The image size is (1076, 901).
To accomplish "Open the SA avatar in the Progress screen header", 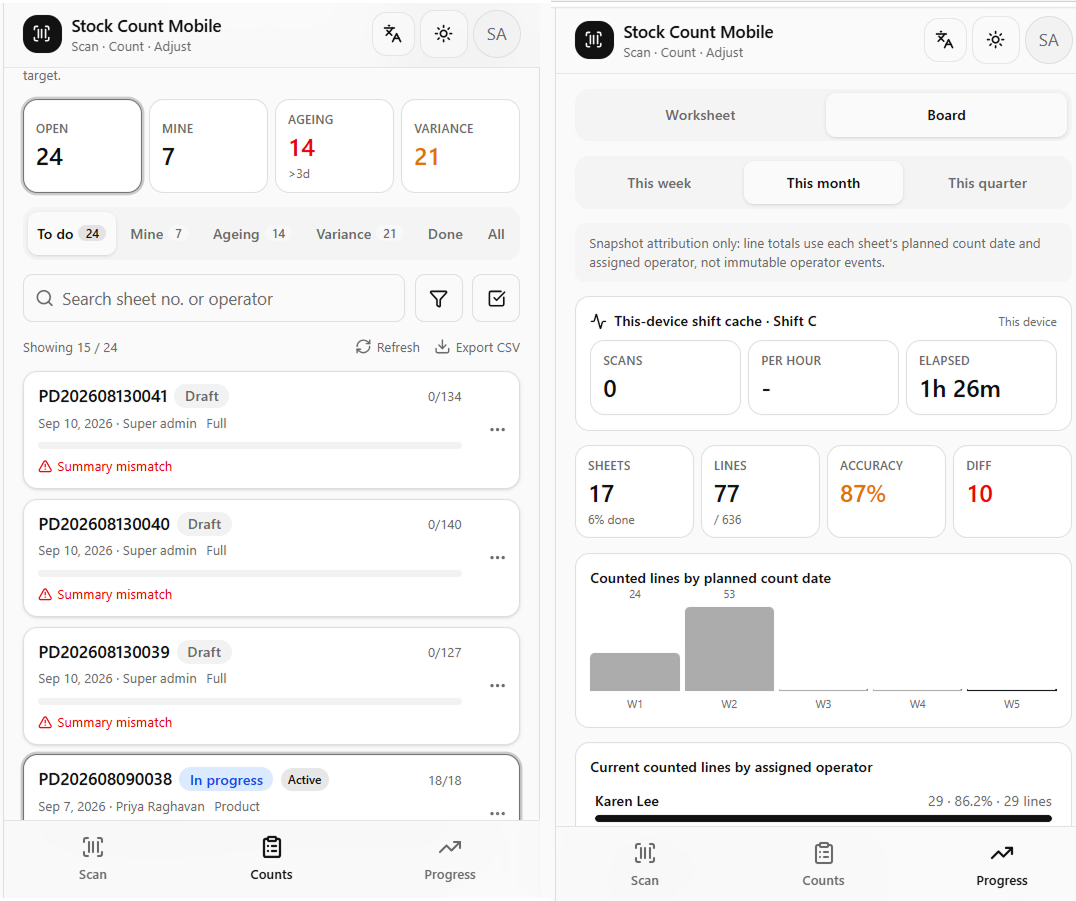I will click(x=1049, y=40).
